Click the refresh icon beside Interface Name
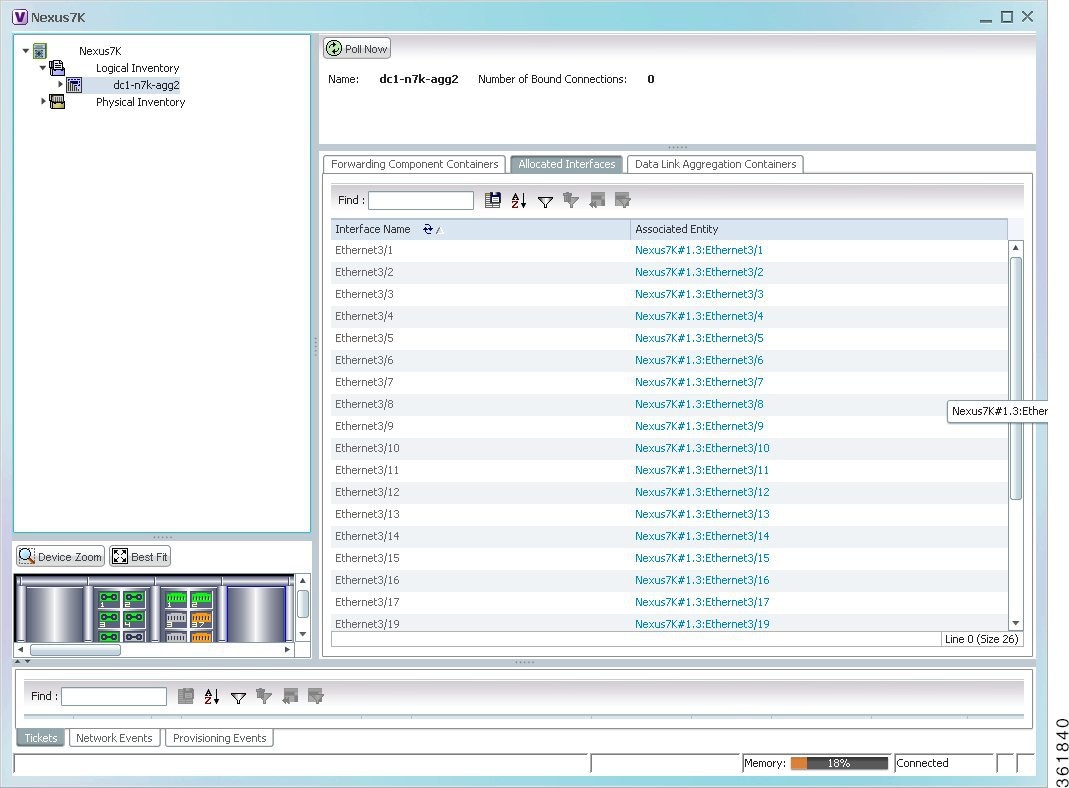 [x=428, y=229]
